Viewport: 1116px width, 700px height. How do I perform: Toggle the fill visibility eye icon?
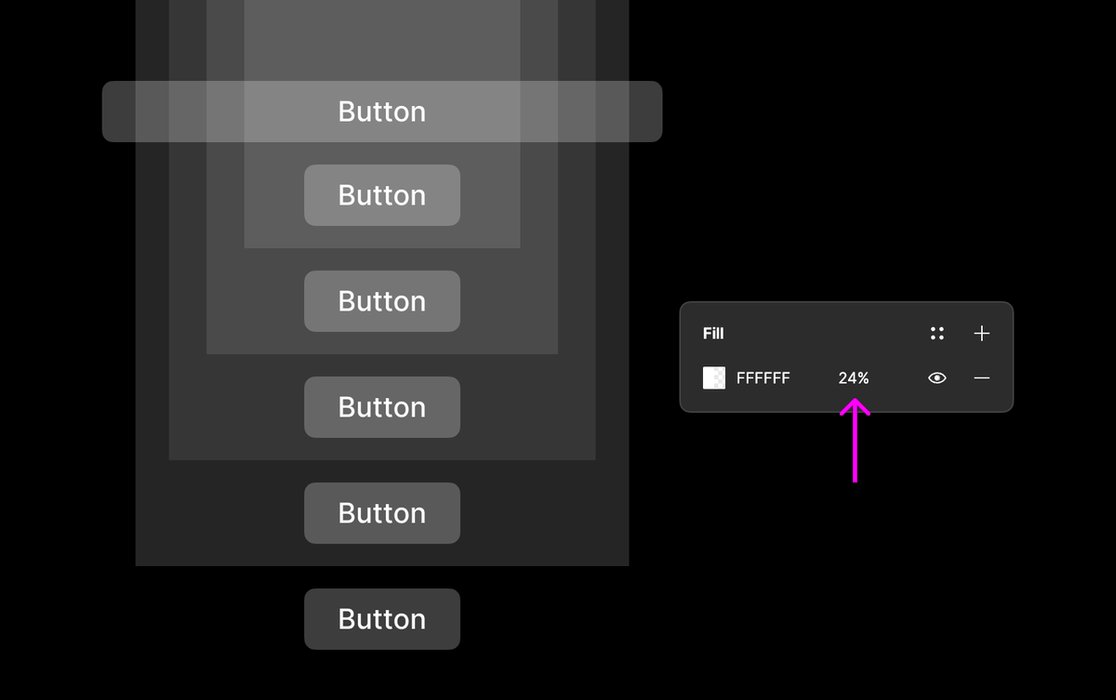[x=937, y=378]
